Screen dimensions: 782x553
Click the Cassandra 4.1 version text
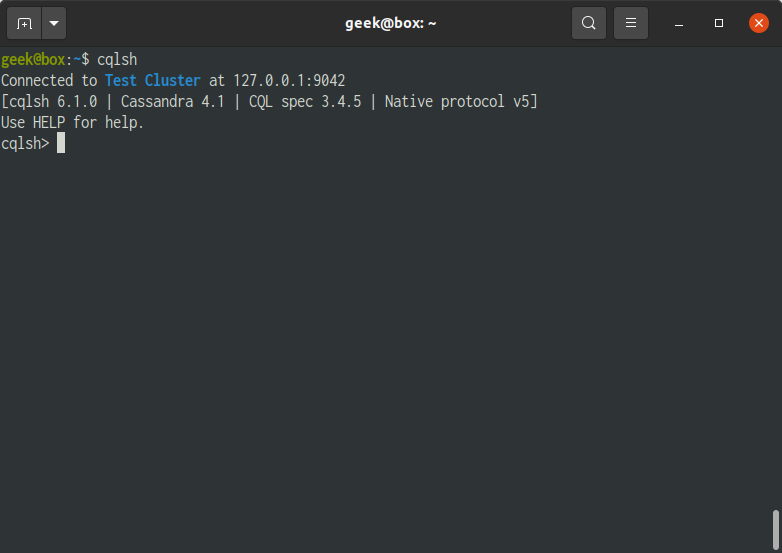tap(173, 102)
